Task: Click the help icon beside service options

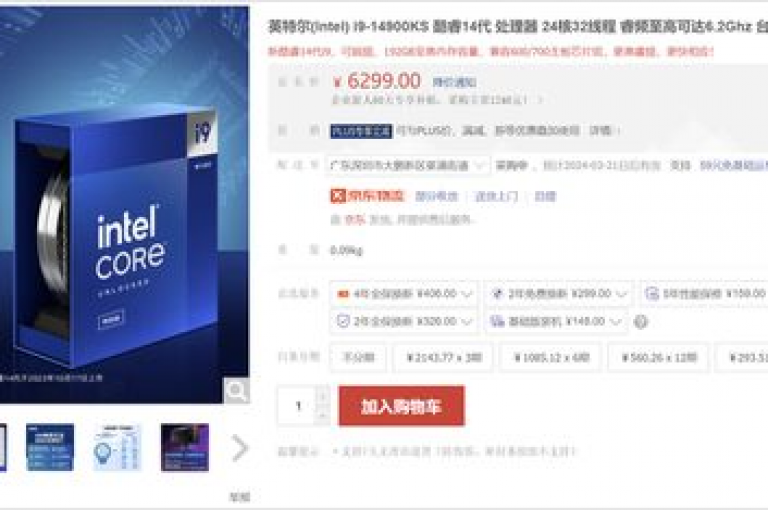Action: (641, 322)
